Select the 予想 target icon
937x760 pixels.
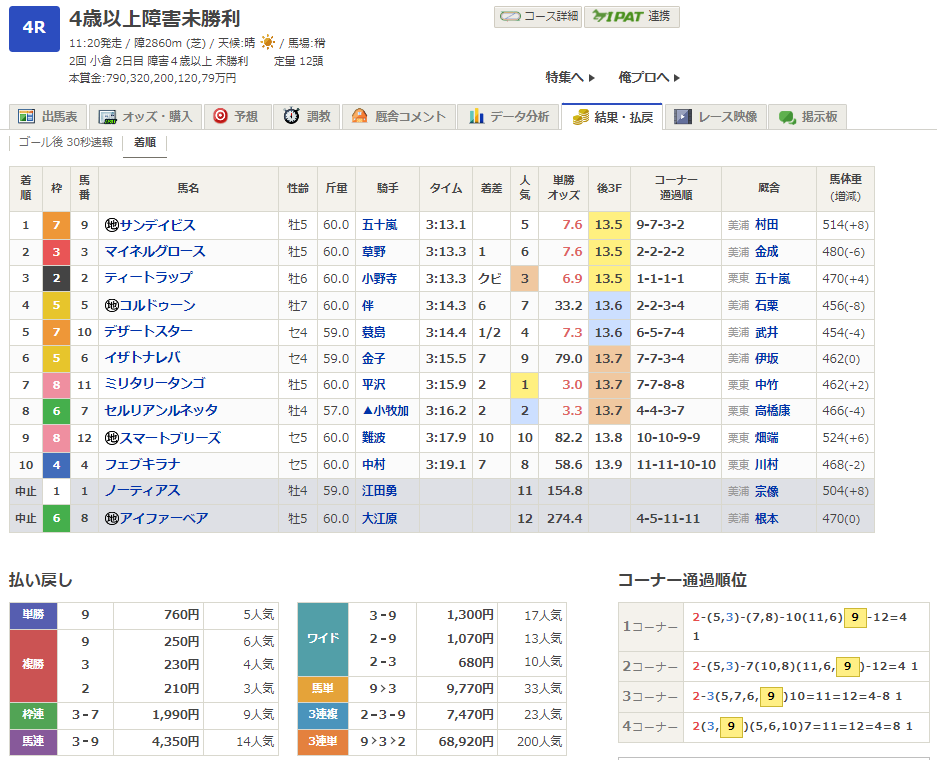(220, 117)
